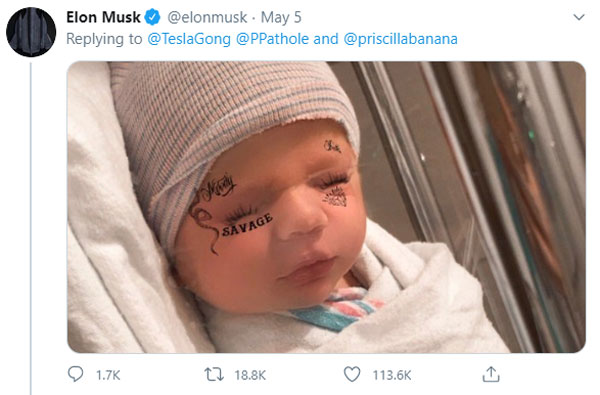Screen dimensions: 600x395
Task: Open Elon Musk's profile avatar picture
Action: click(31, 32)
